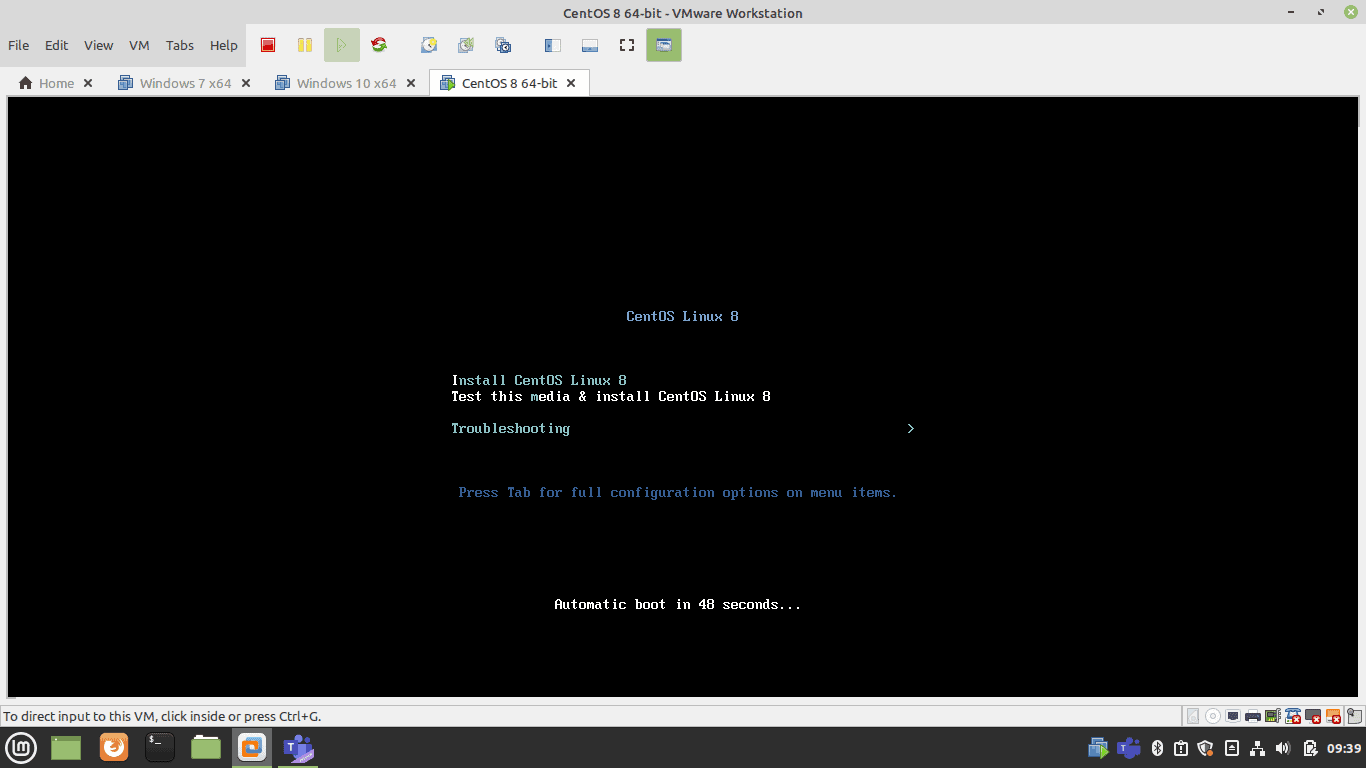
Task: Open the Linux Mint start menu
Action: [x=21, y=747]
